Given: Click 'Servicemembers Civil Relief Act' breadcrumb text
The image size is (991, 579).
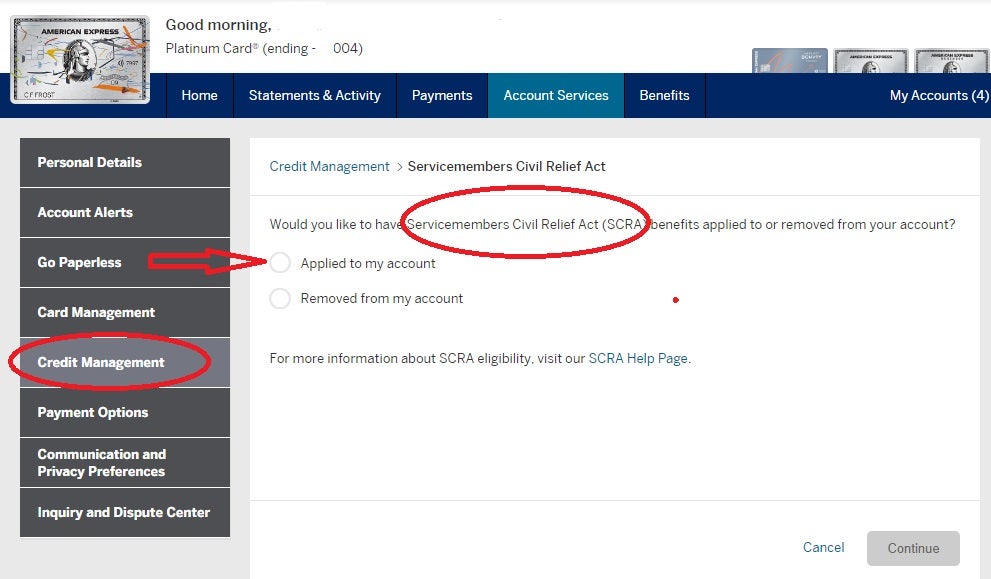Looking at the screenshot, I should (506, 166).
